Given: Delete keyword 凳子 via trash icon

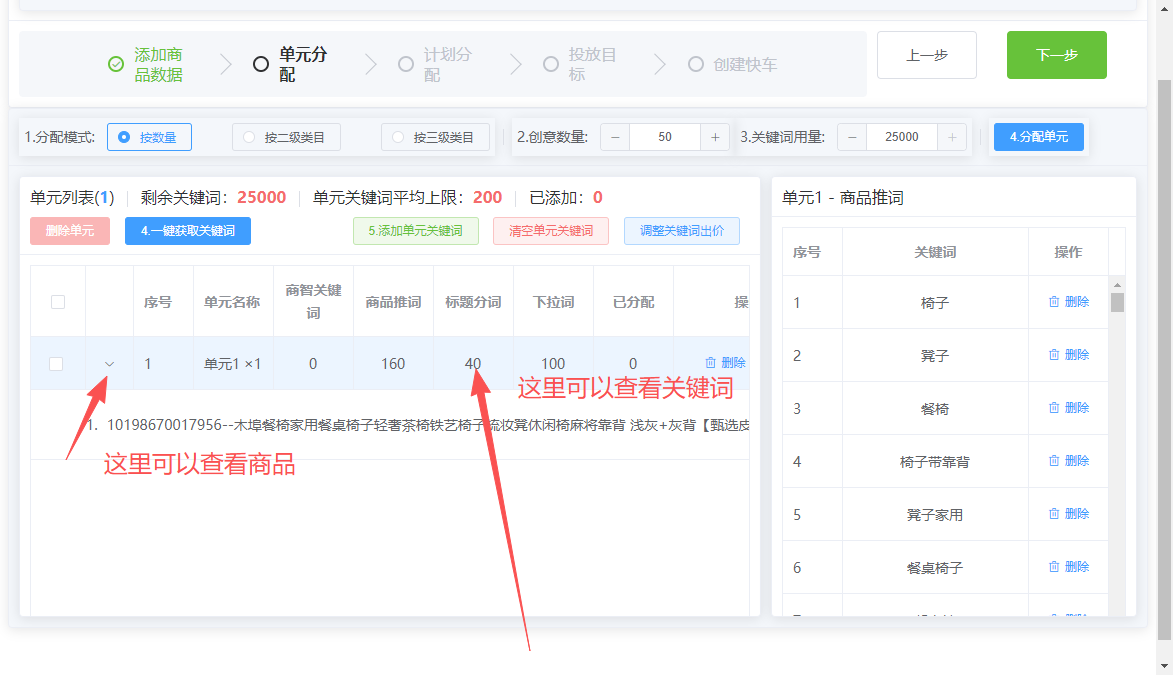Looking at the screenshot, I should [x=1054, y=355].
